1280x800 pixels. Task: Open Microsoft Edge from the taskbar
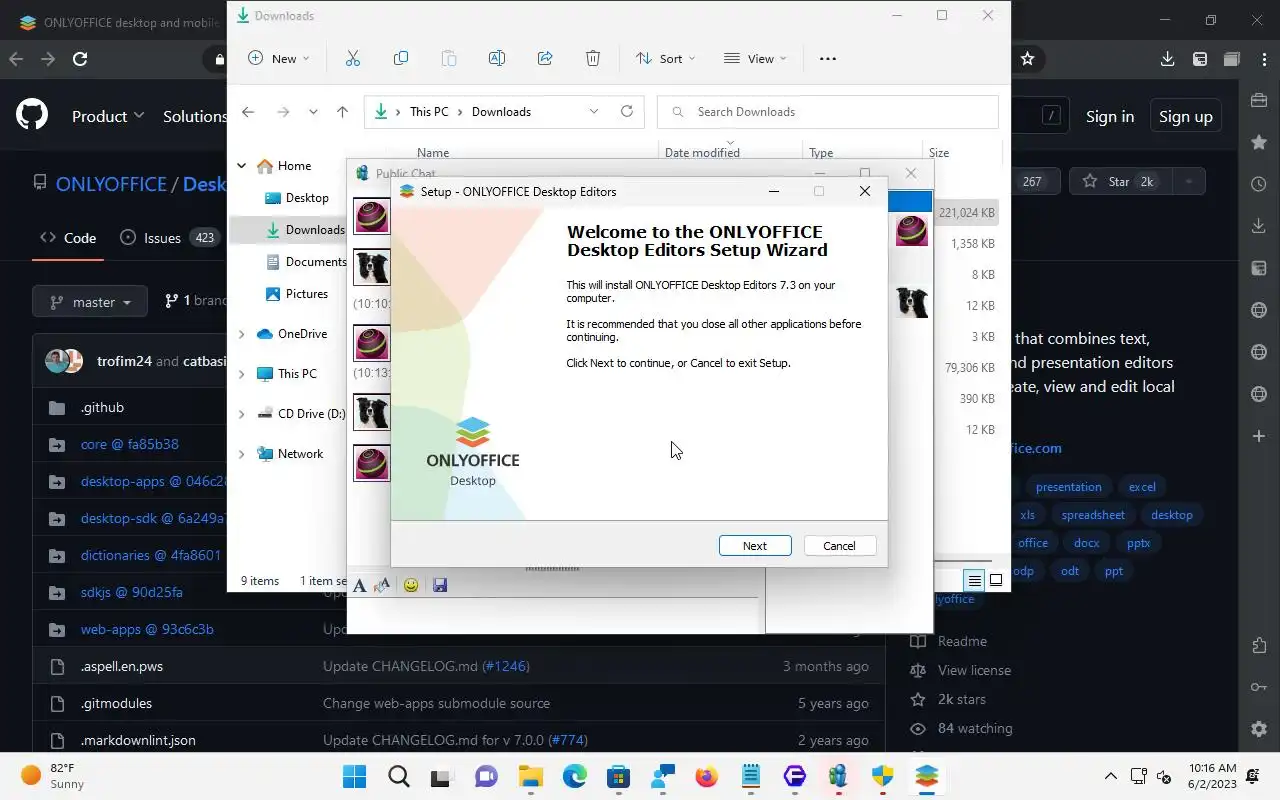[574, 777]
